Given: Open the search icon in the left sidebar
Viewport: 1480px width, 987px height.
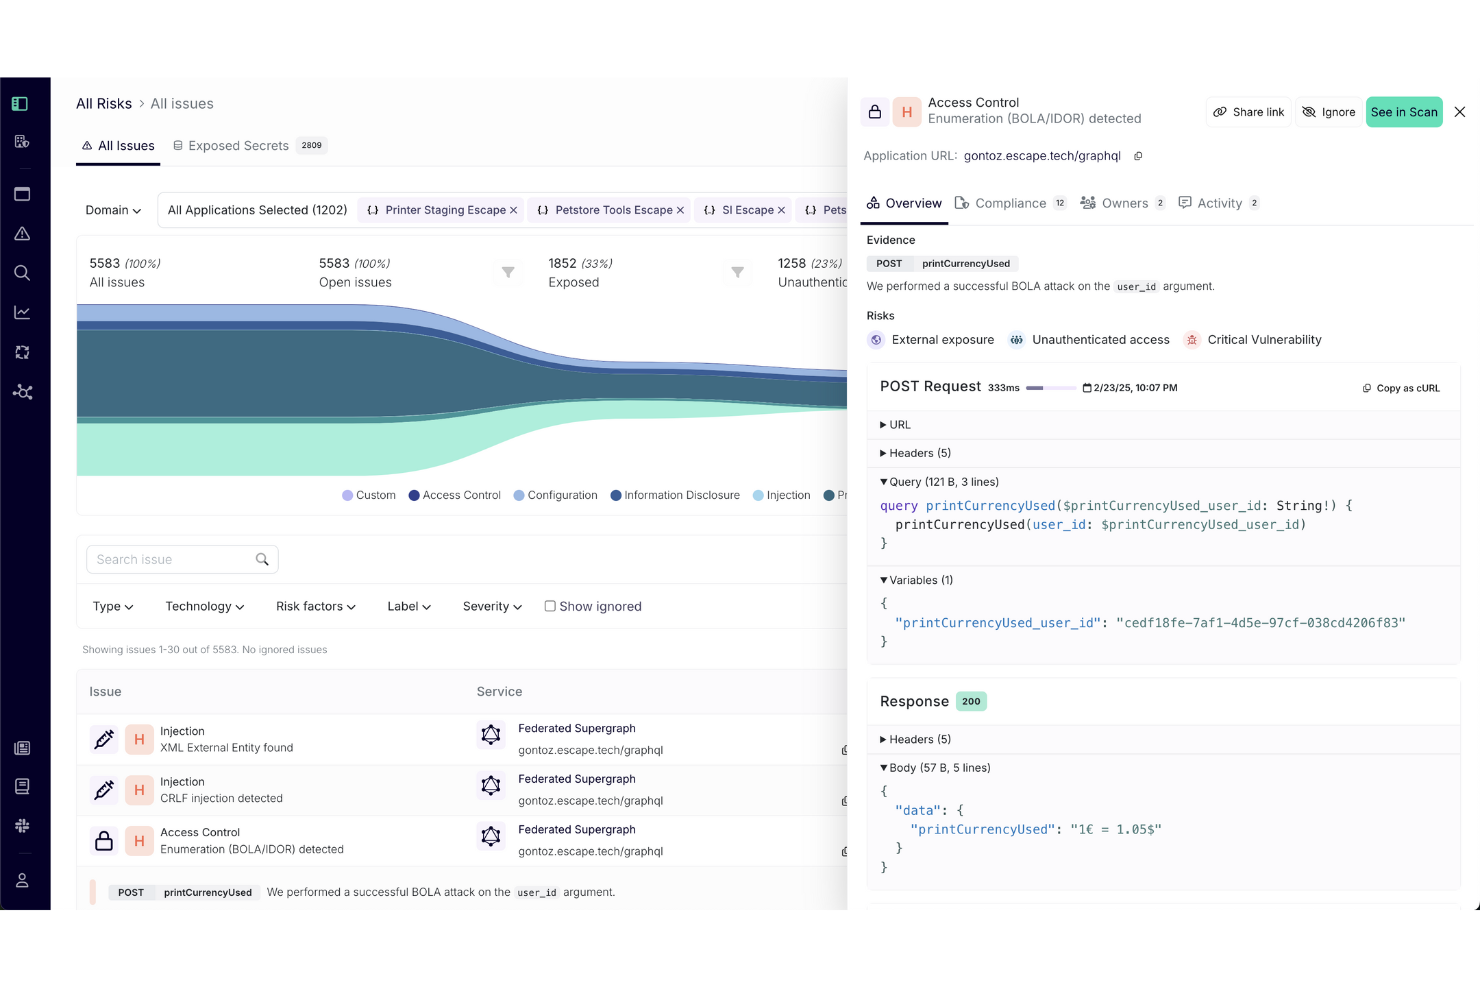Looking at the screenshot, I should [22, 272].
